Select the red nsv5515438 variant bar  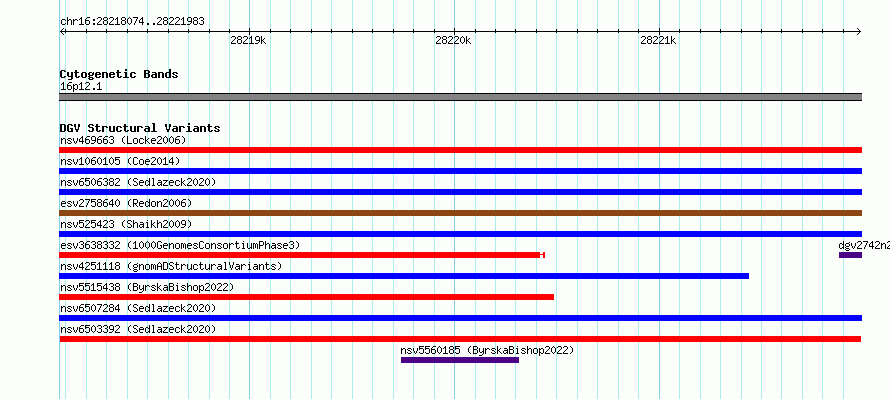307,297
